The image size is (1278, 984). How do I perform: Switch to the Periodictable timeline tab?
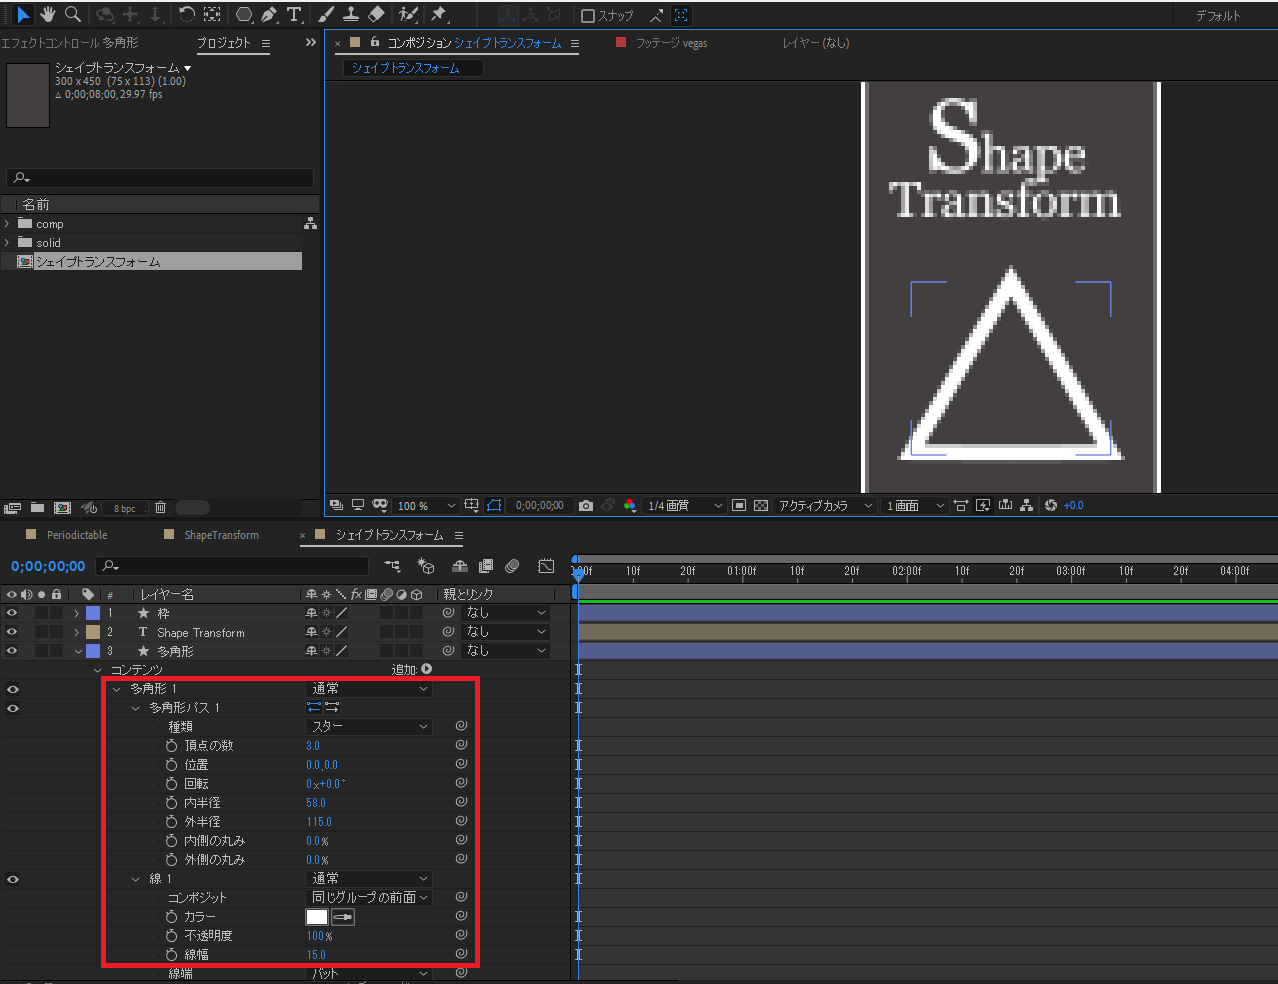pyautogui.click(x=77, y=535)
